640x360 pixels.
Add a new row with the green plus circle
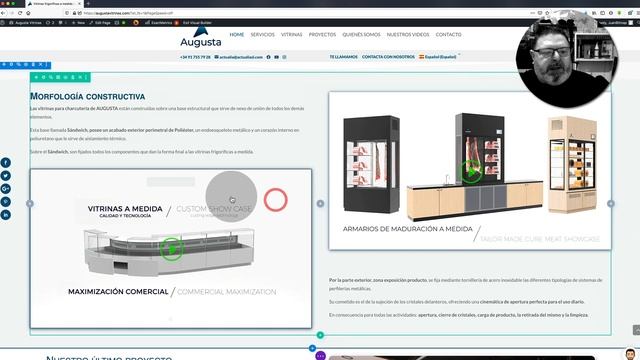[x=320, y=335]
